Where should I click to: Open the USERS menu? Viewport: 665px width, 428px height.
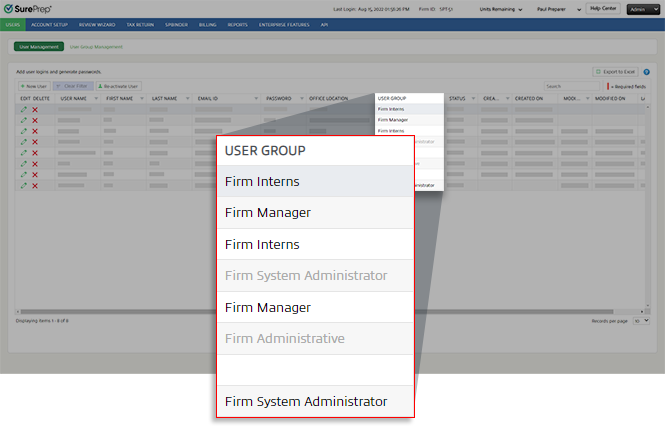tap(13, 25)
